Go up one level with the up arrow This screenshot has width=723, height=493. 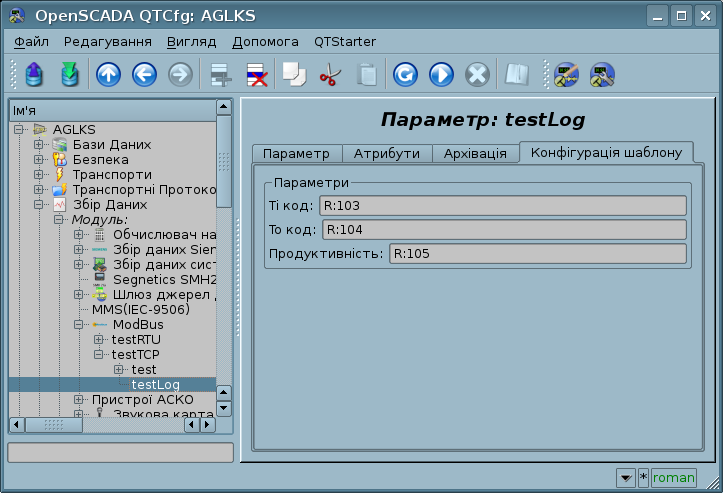pos(108,75)
